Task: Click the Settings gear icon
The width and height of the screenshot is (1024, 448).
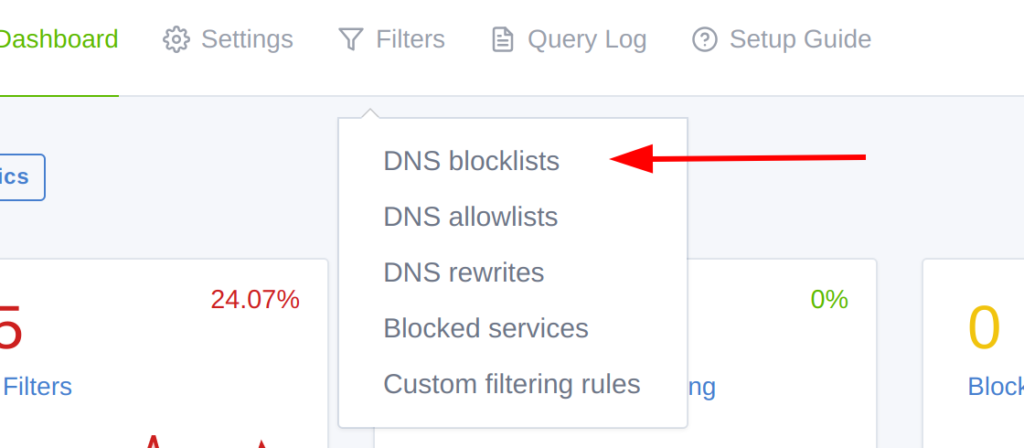Action: click(x=176, y=40)
